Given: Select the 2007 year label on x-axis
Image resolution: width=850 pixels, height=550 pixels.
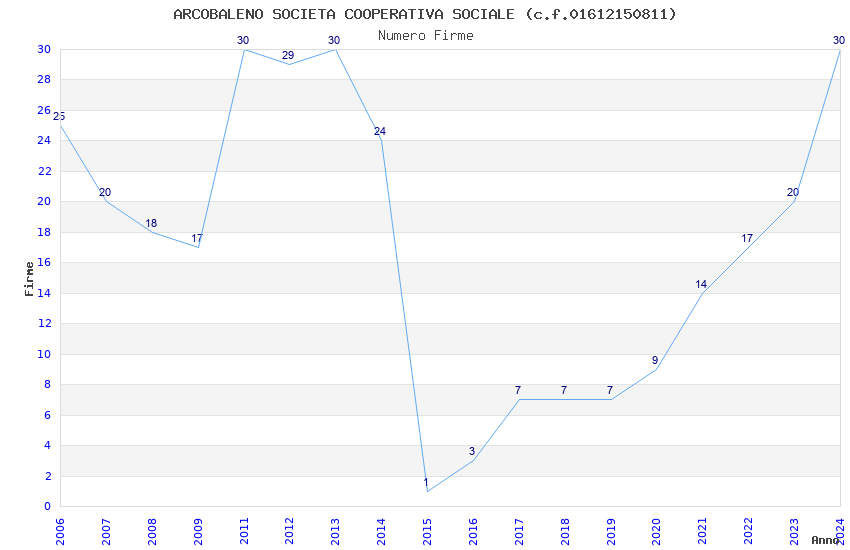Looking at the screenshot, I should 106,531.
